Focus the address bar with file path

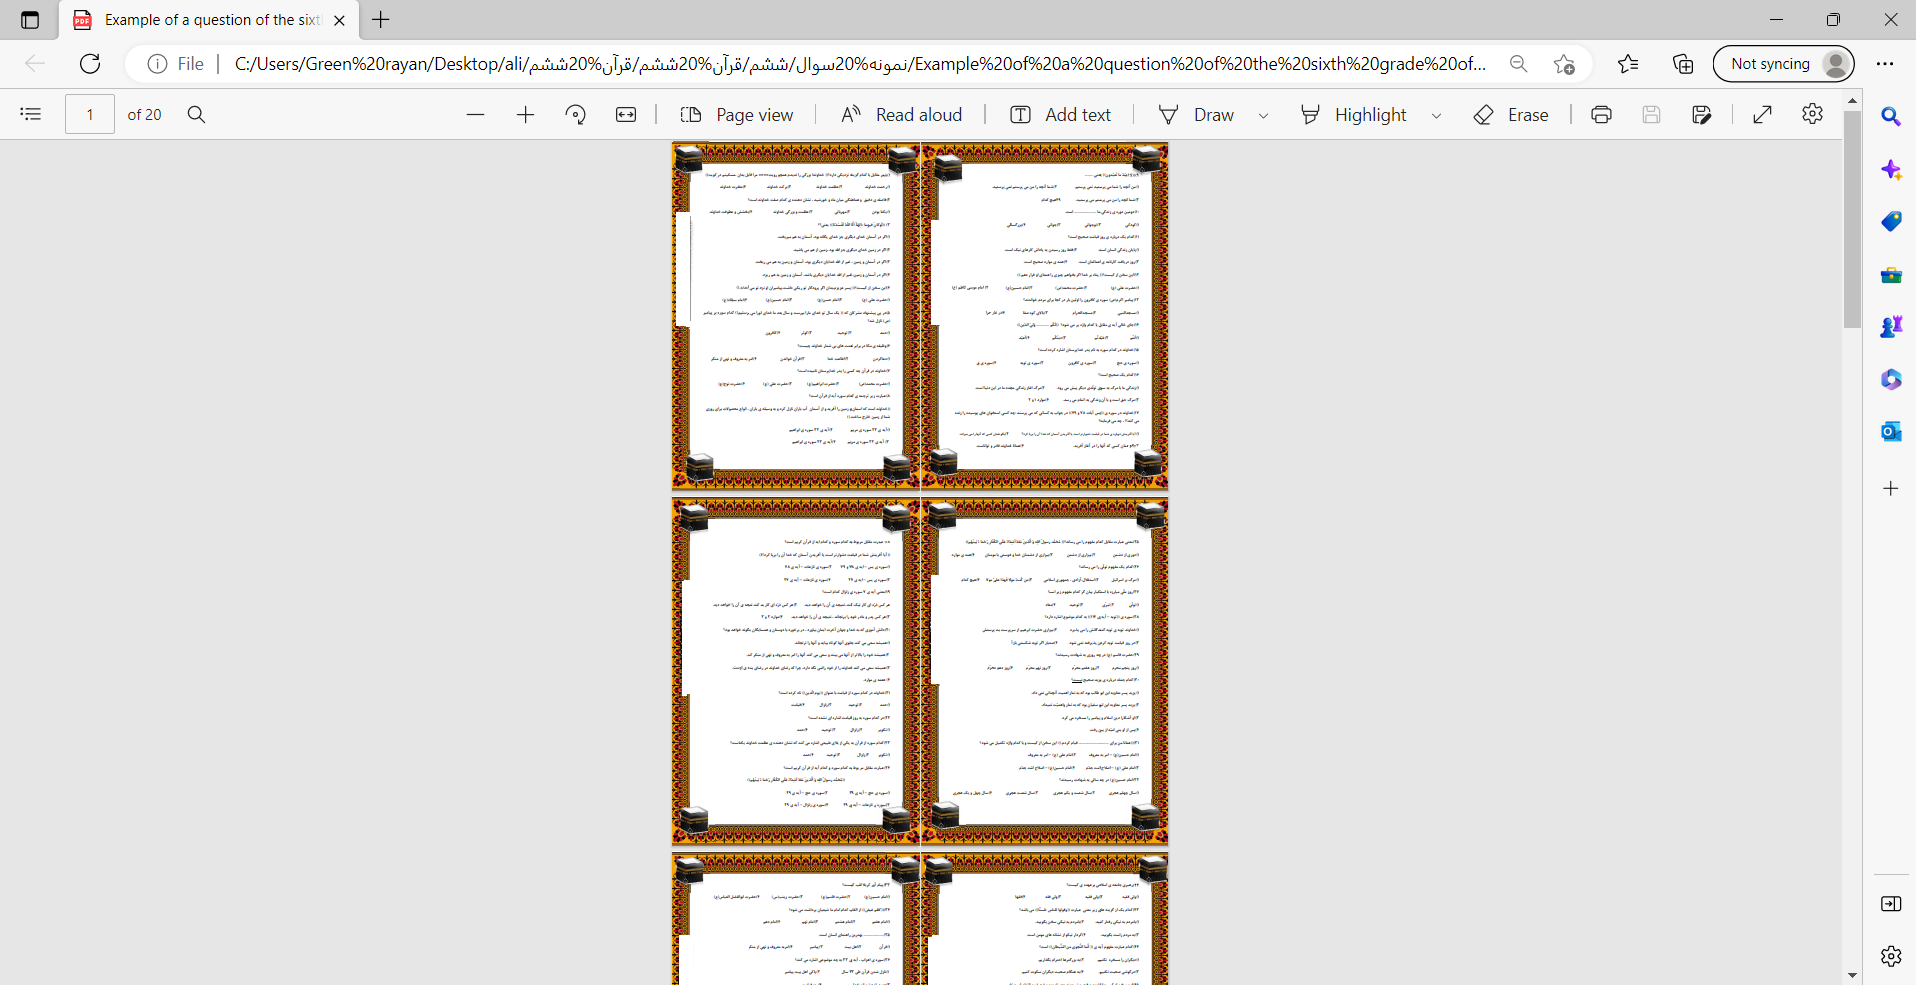tap(860, 64)
